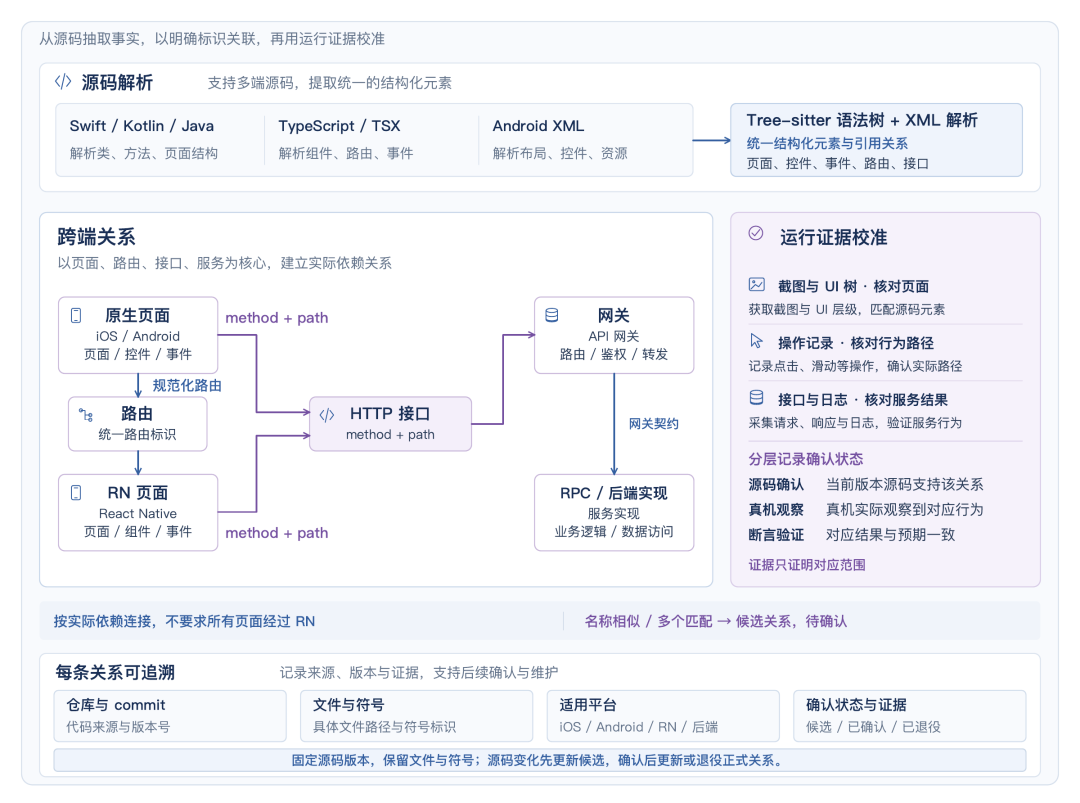The height and width of the screenshot is (803, 1080).
Task: Click the React Native subtitle text
Action: (x=138, y=514)
